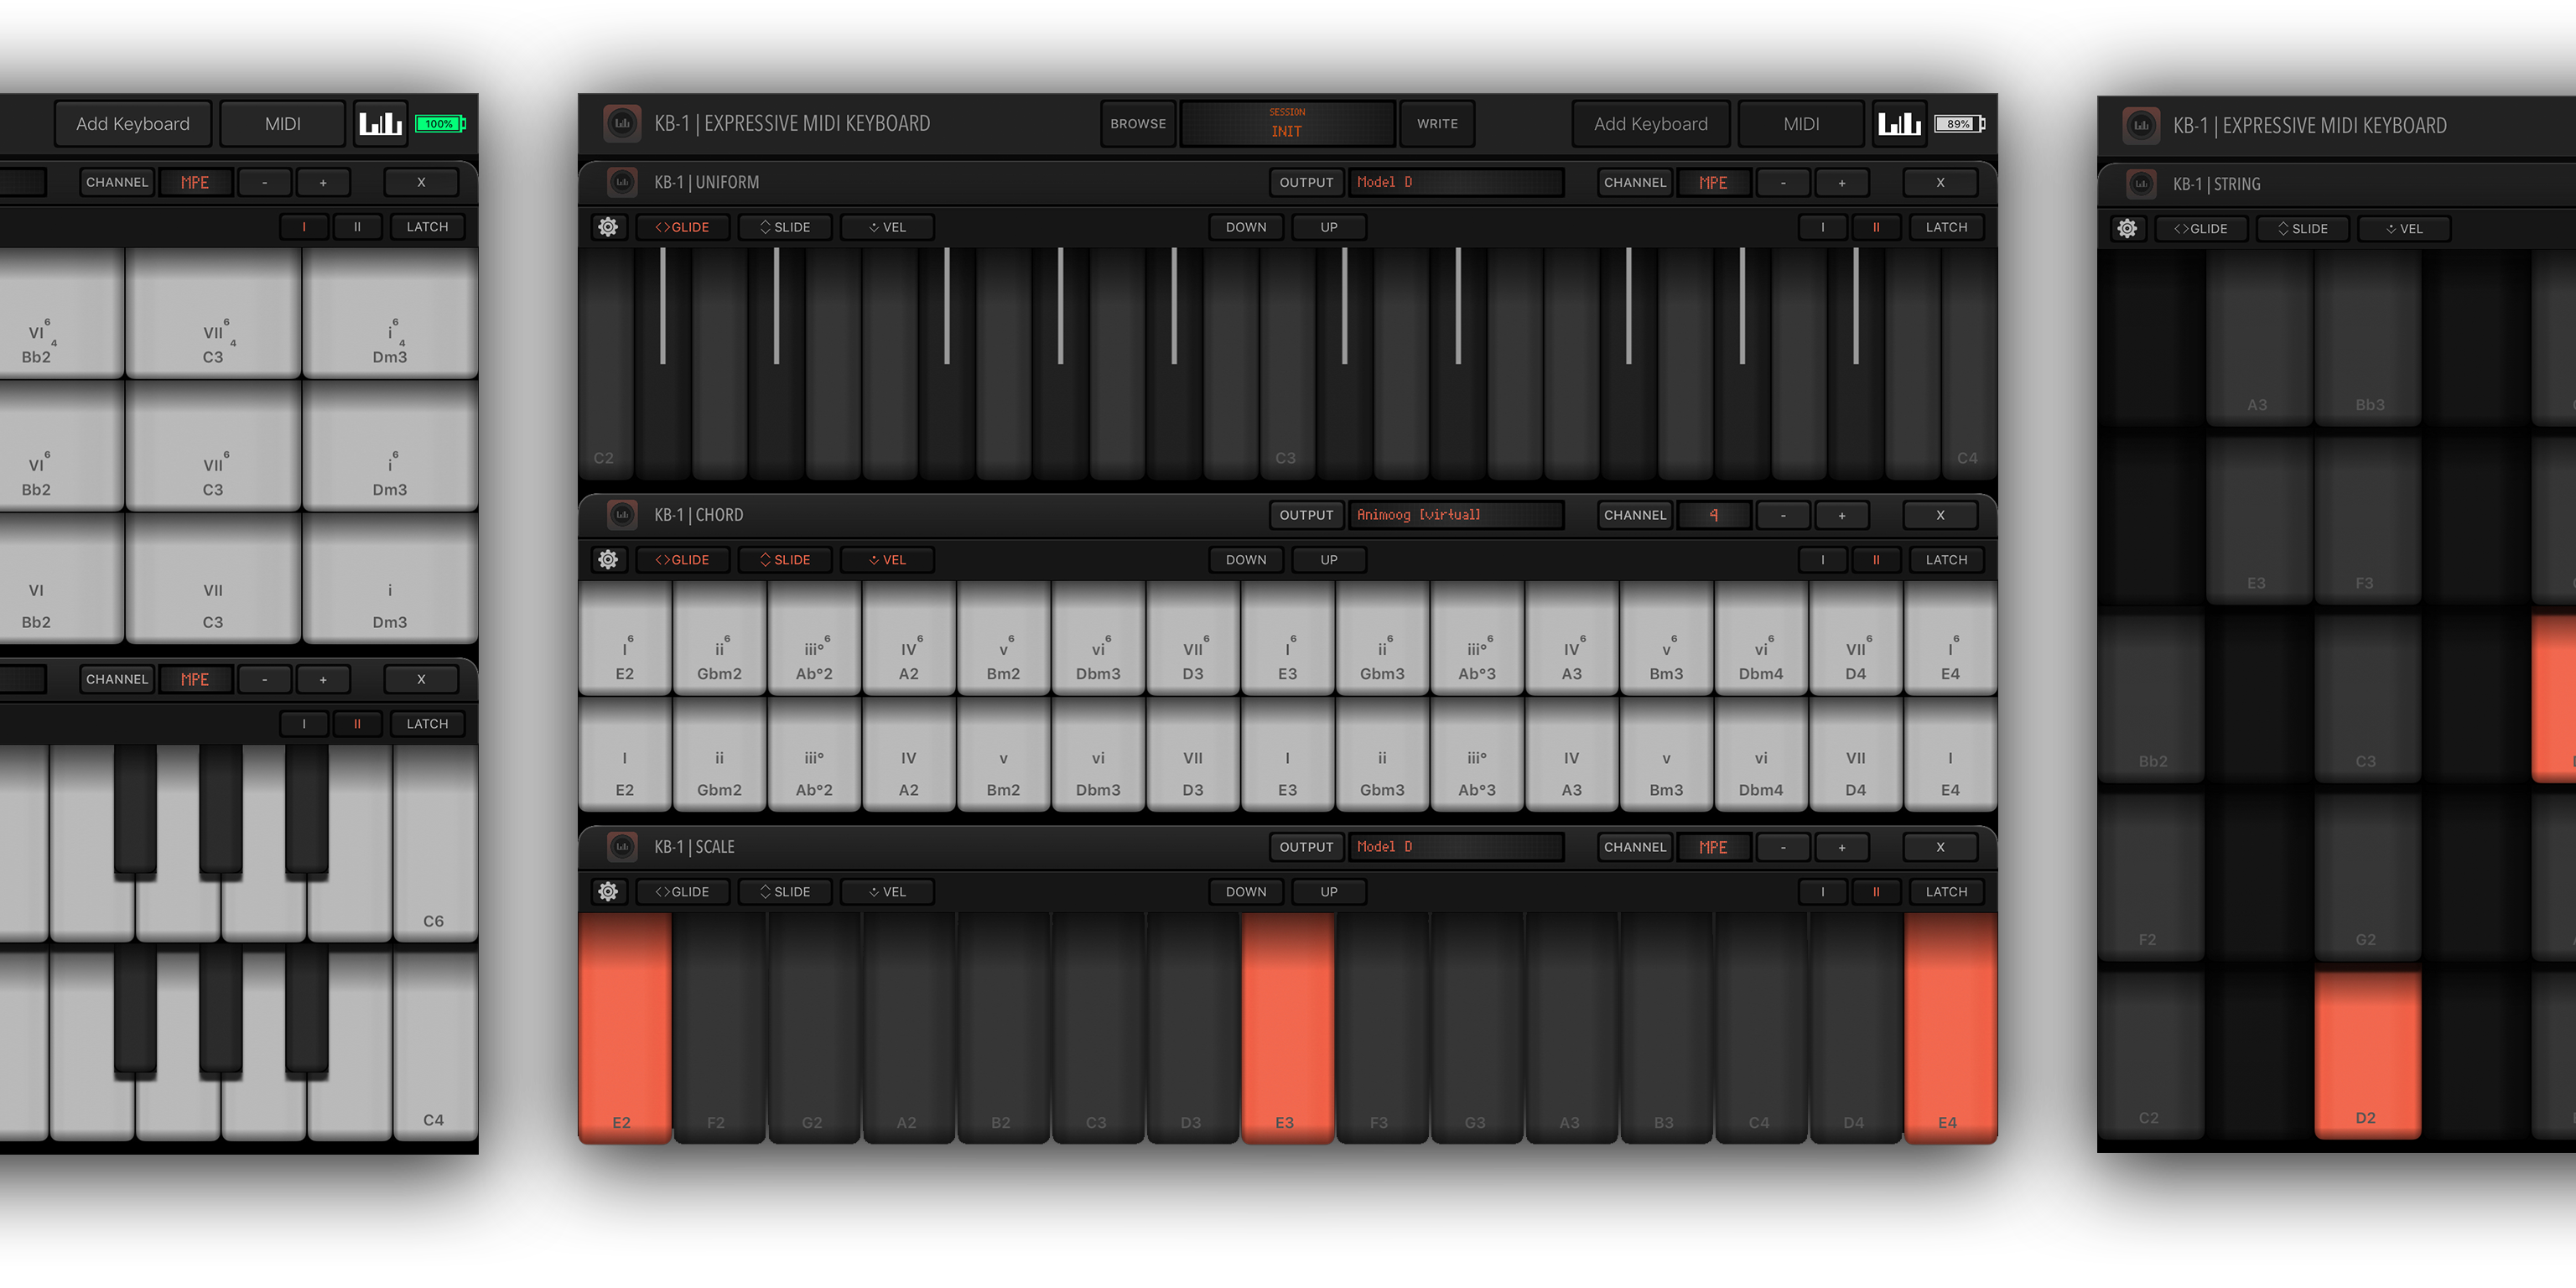Select two-row layout II on CHORD keyboard
This screenshot has width=2576, height=1288.
point(1876,559)
